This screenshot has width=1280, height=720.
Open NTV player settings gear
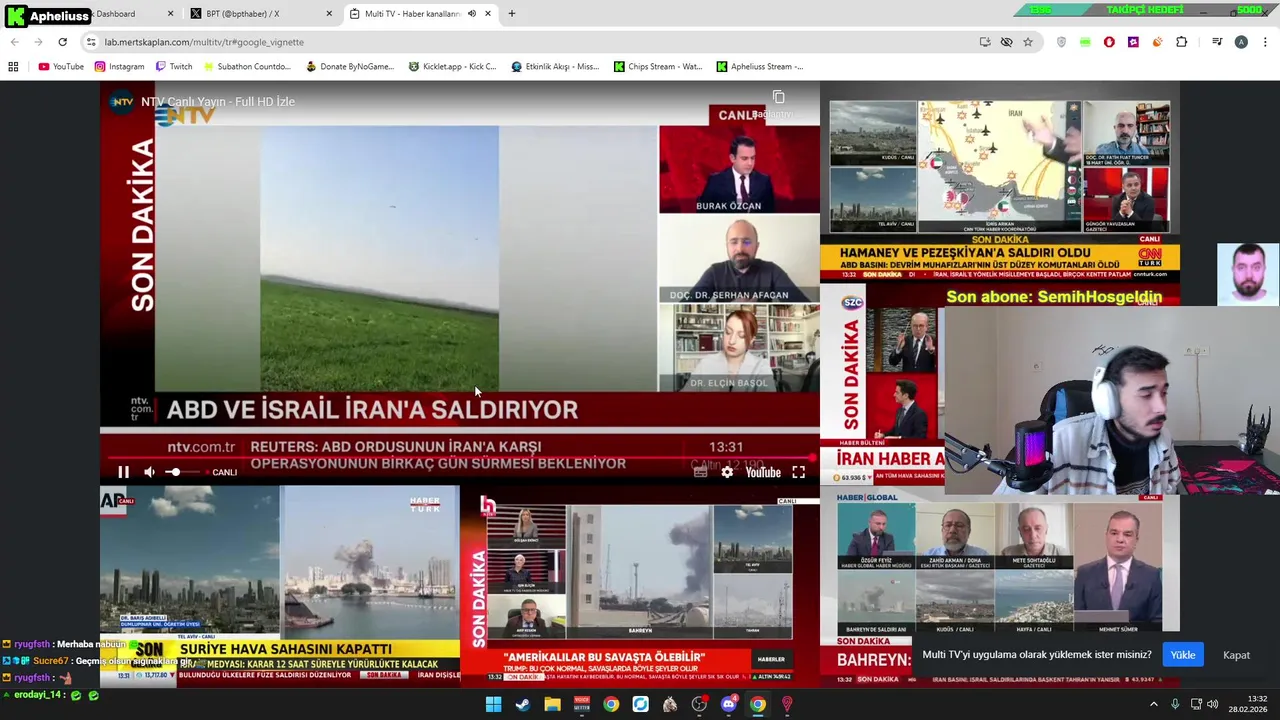click(727, 472)
